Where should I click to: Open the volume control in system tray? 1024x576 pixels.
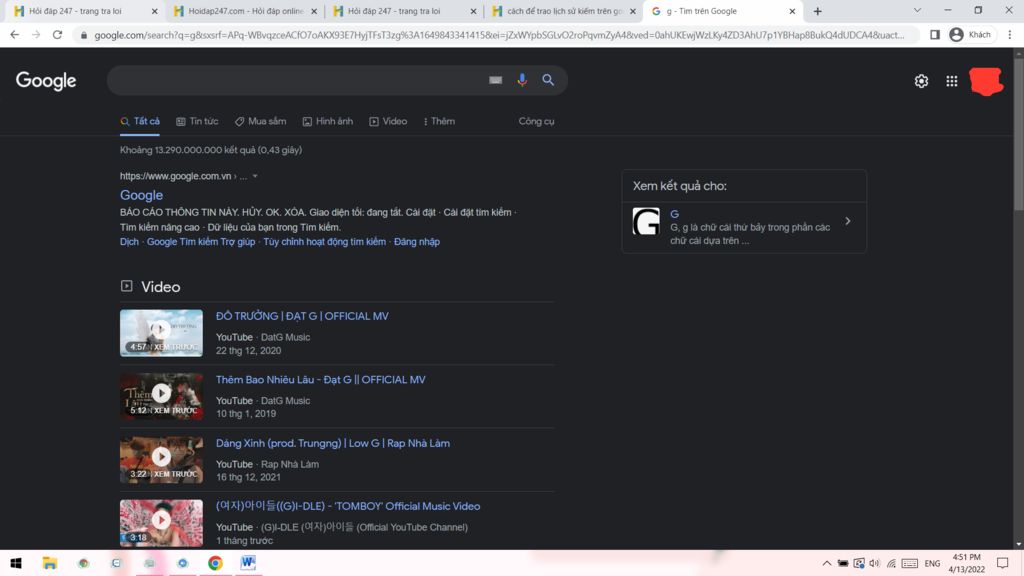coord(874,563)
